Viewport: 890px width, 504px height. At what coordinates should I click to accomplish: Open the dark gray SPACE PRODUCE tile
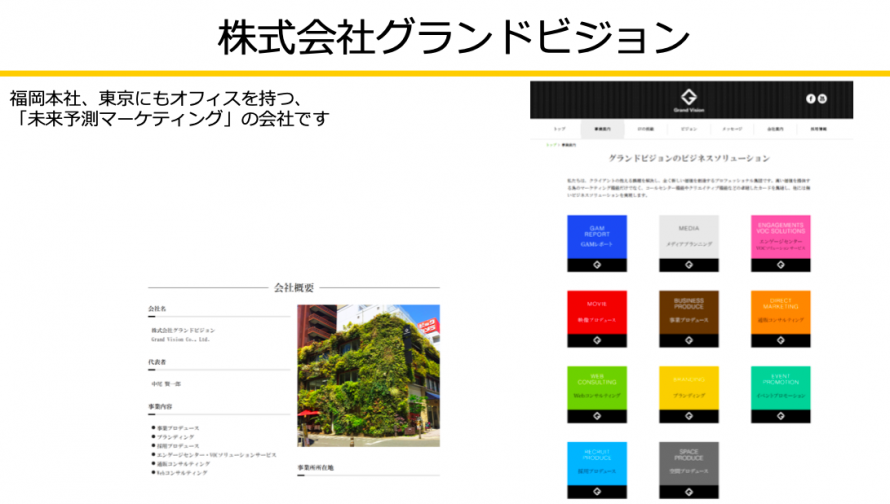tap(689, 470)
